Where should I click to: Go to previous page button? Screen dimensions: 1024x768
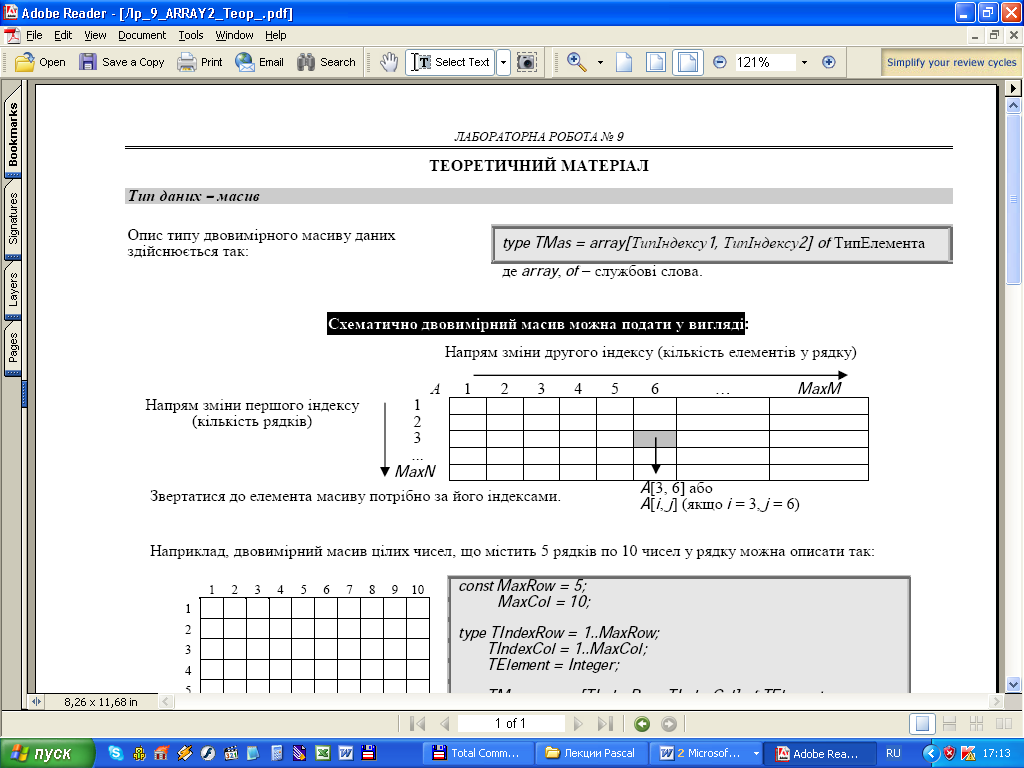[445, 724]
